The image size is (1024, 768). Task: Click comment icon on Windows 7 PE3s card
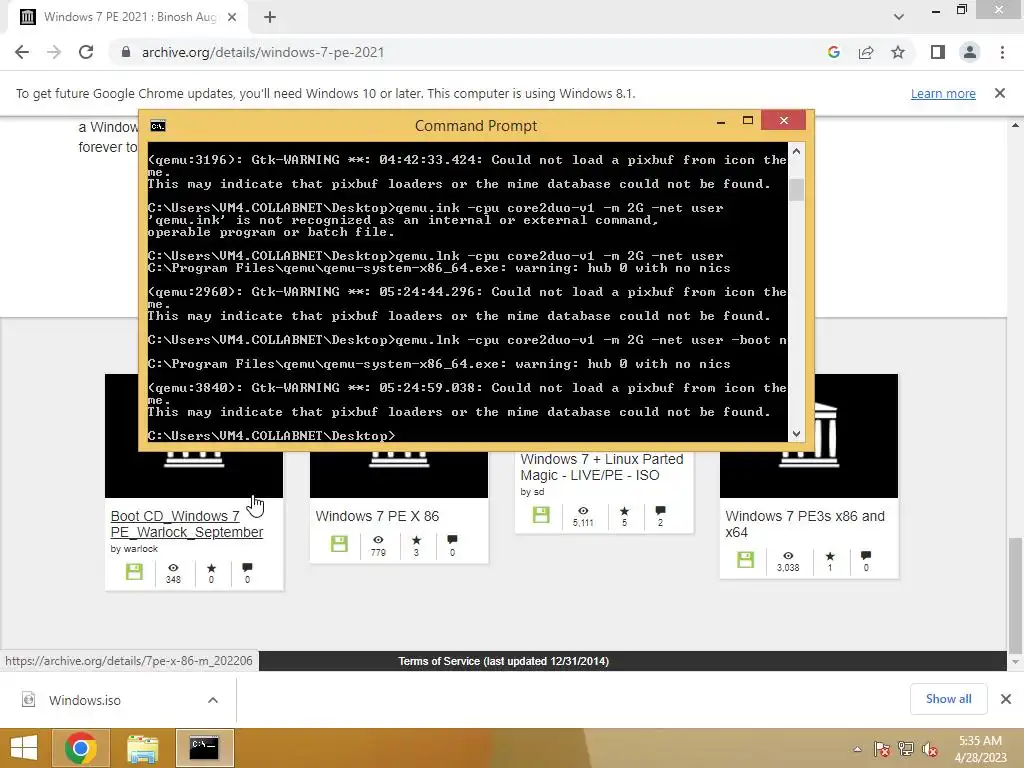[x=866, y=555]
